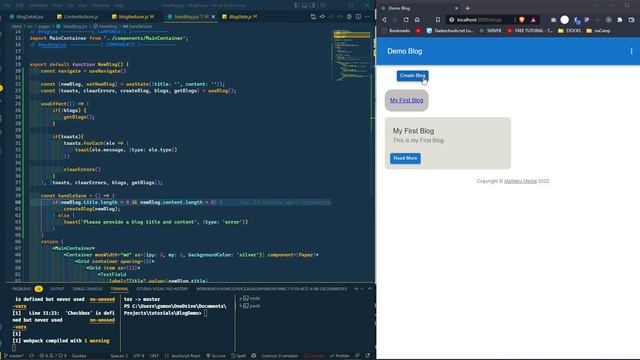Open the PROBLEMS panel tab
Viewport: 640px width, 360px height.
[27, 289]
